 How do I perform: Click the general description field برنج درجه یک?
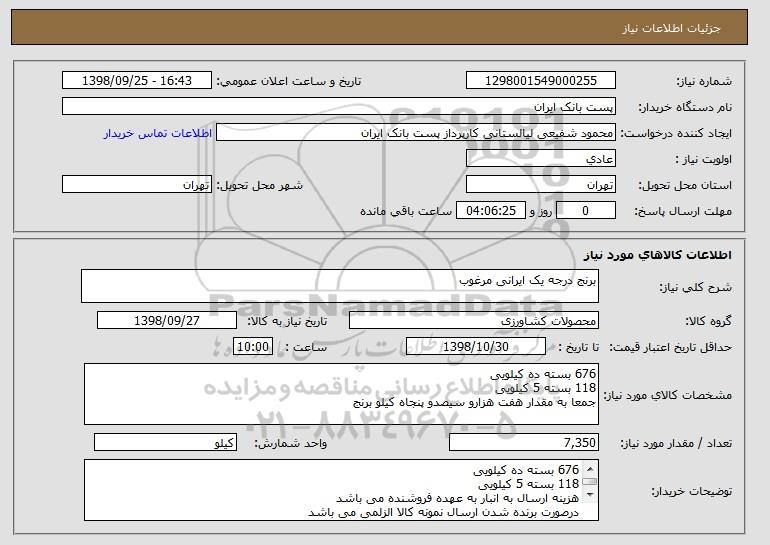[x=340, y=286]
